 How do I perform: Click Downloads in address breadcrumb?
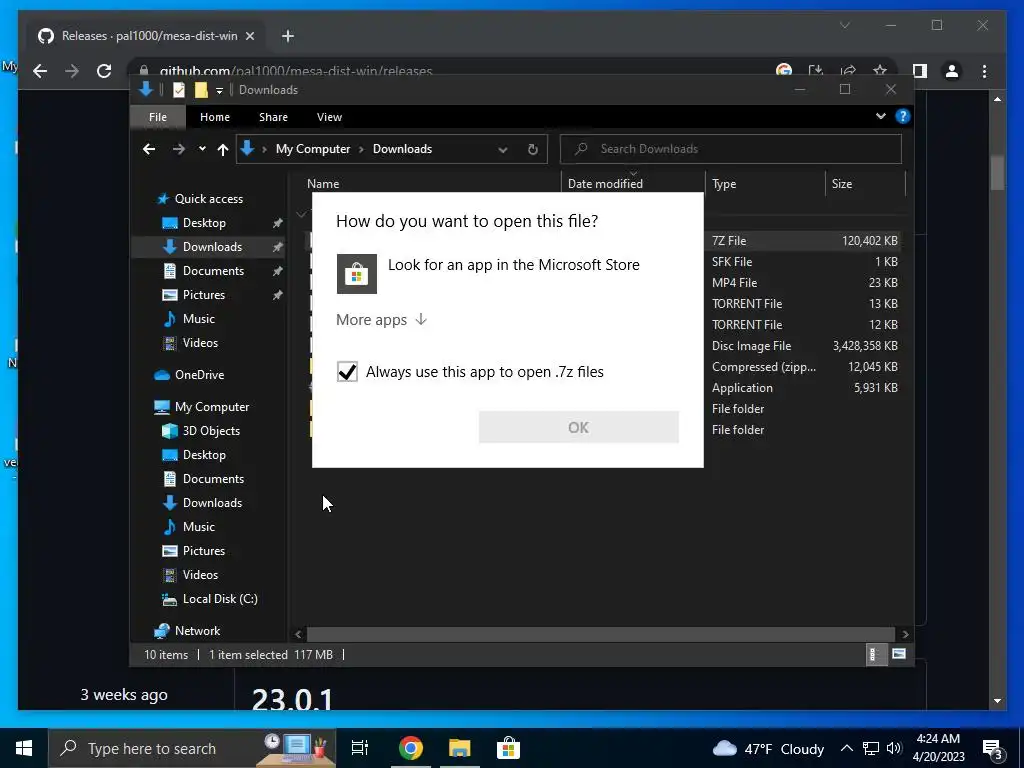click(x=402, y=149)
